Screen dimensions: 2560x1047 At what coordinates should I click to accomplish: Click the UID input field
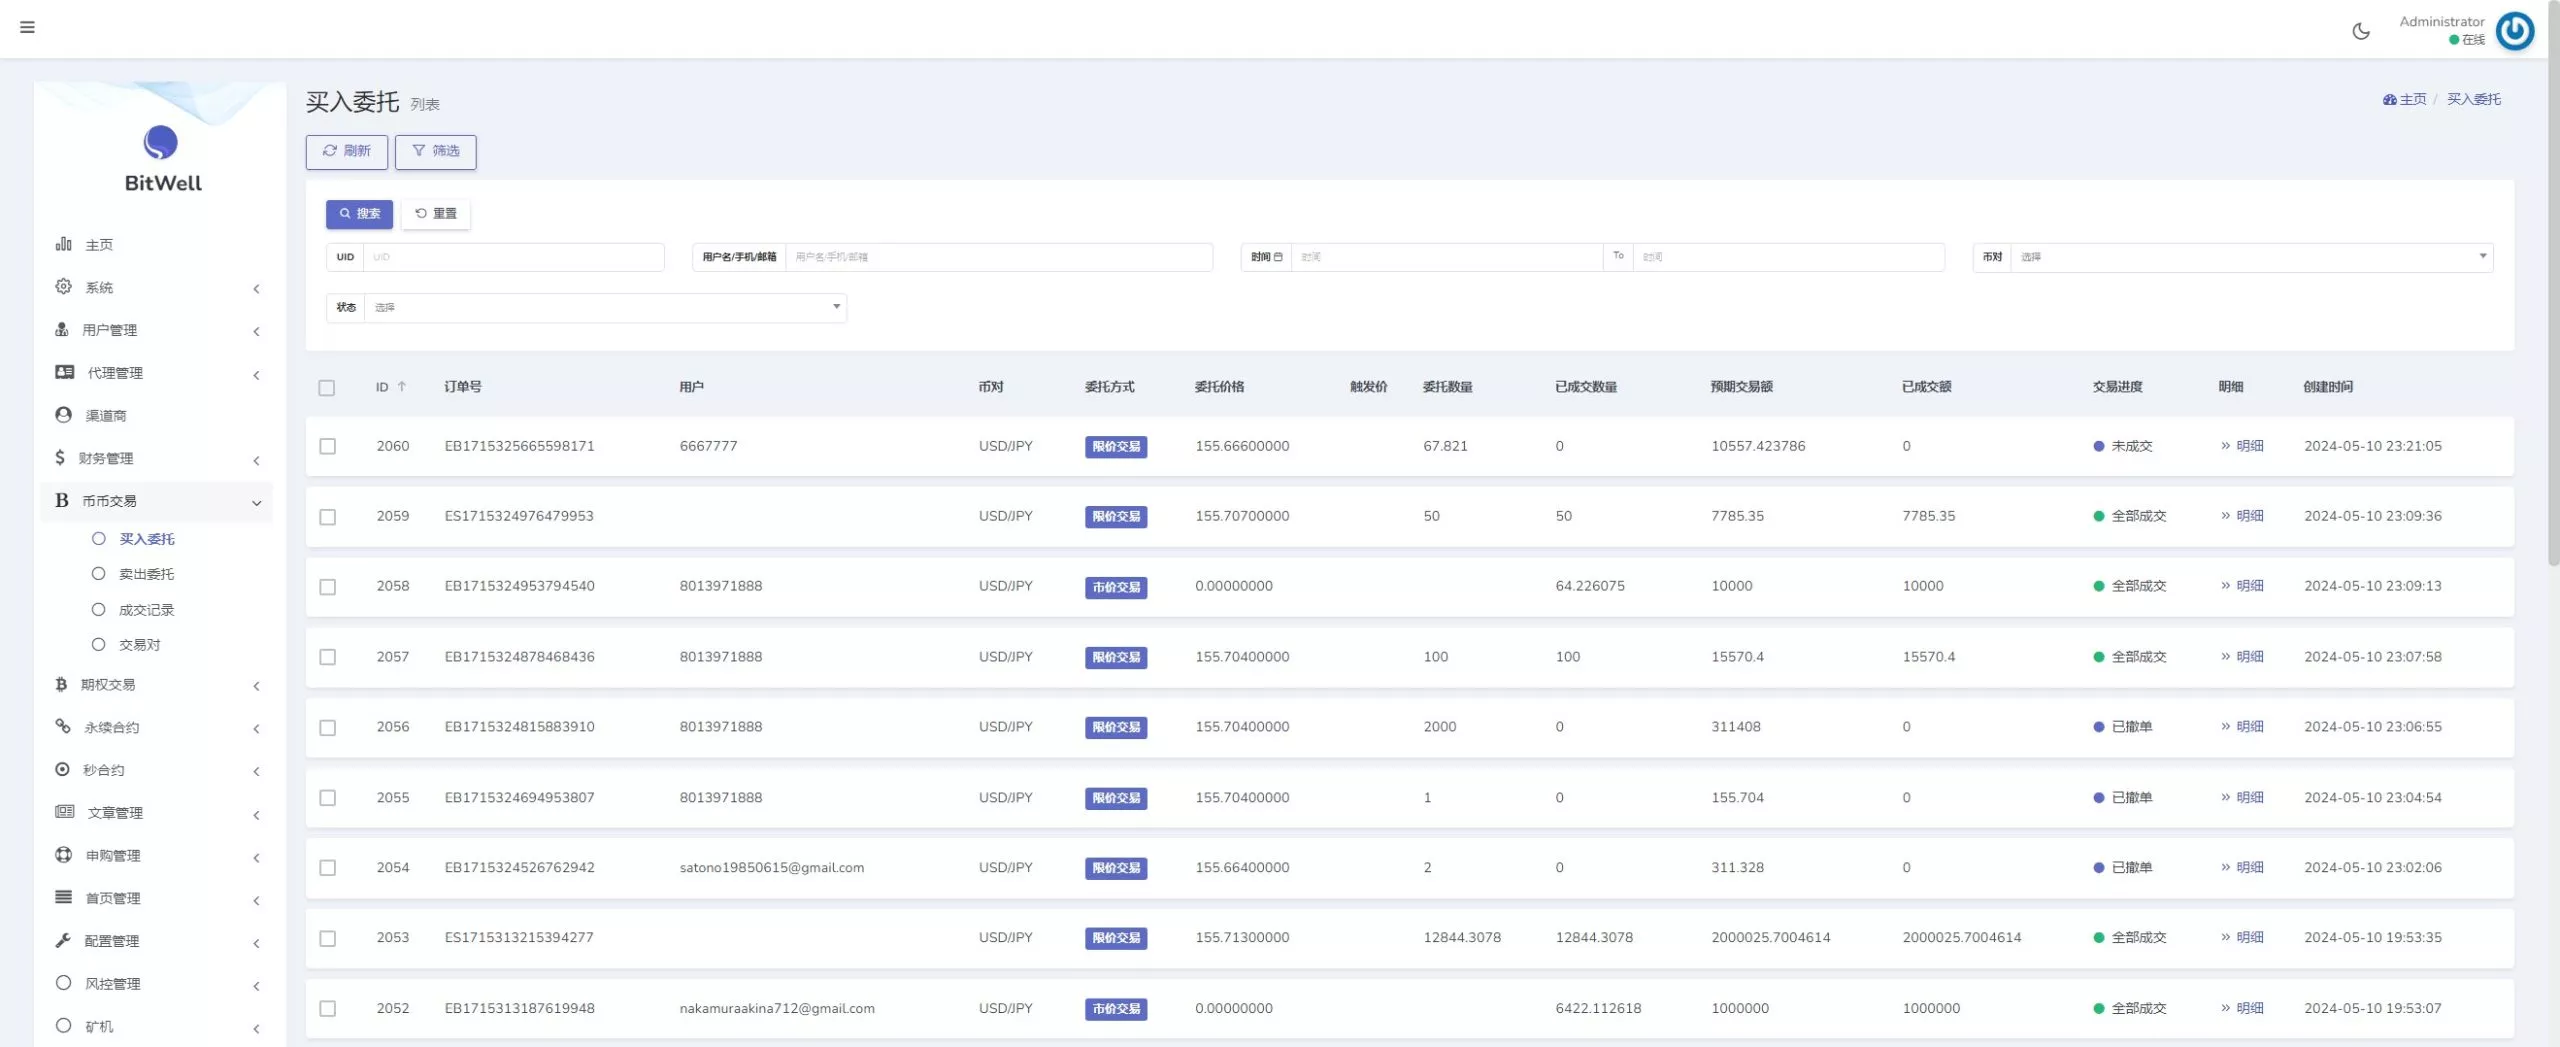point(513,257)
